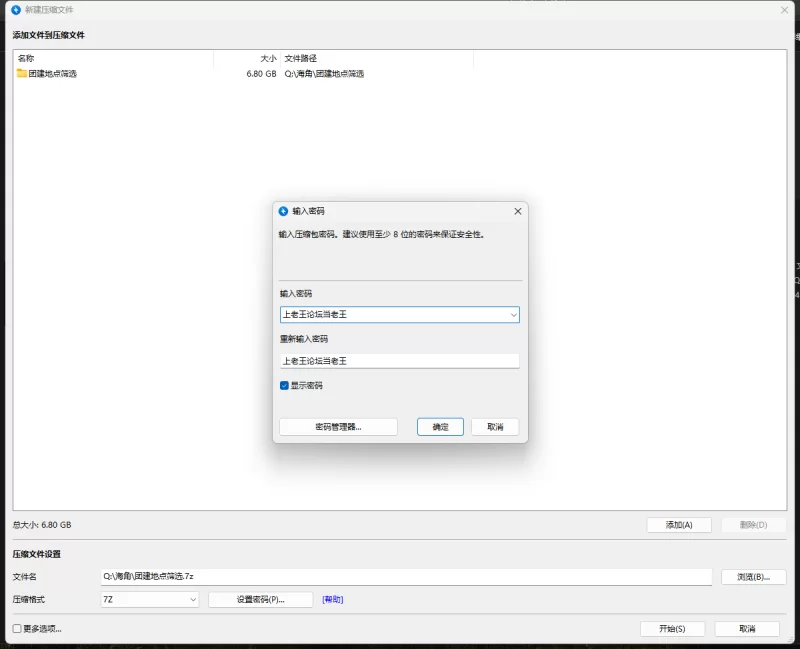The image size is (800, 649).
Task: Click the 删除(D) button
Action: click(753, 525)
